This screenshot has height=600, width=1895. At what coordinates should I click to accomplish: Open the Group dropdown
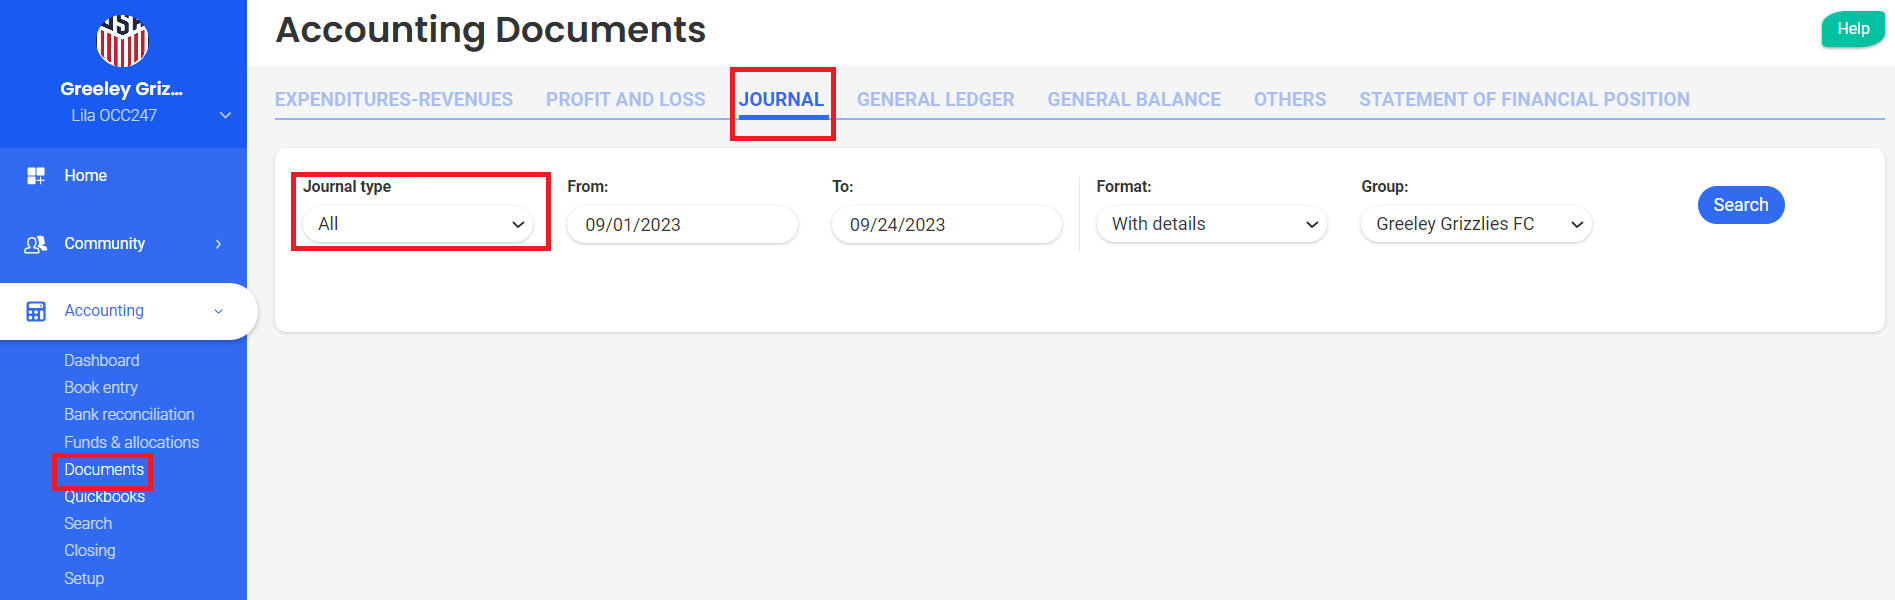pyautogui.click(x=1475, y=224)
